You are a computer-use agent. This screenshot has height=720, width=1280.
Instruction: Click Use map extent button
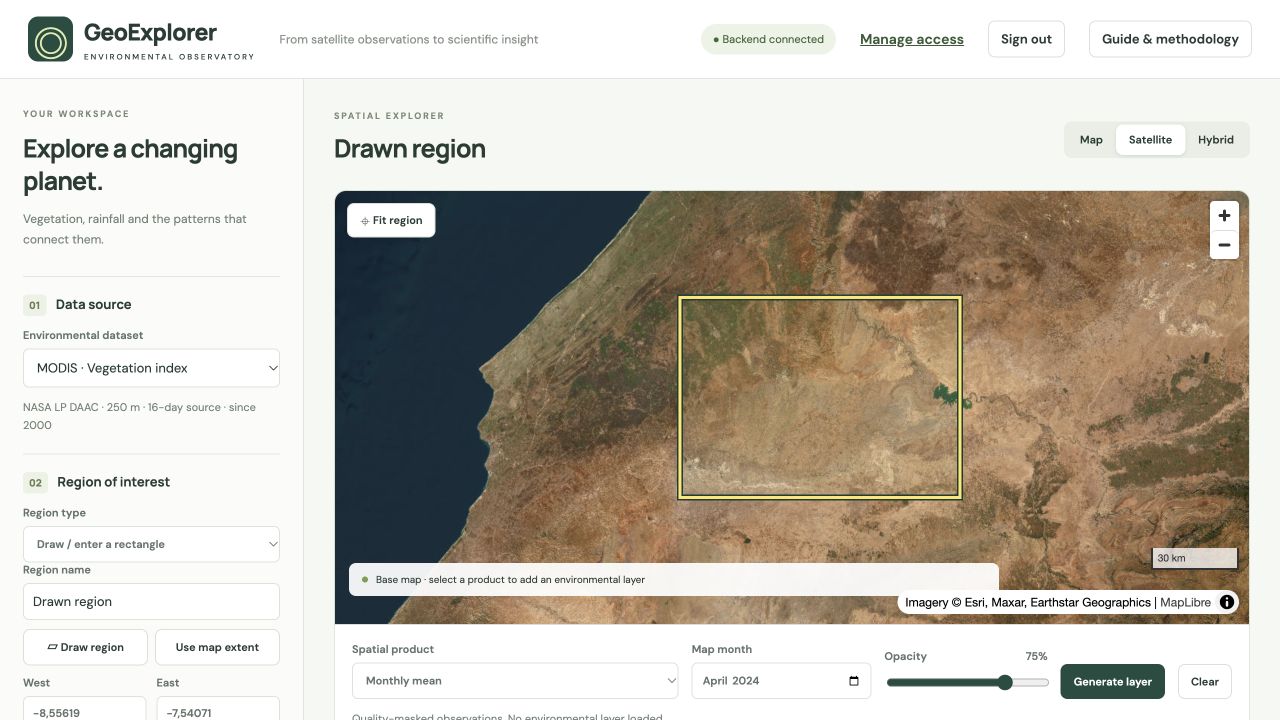tap(217, 647)
